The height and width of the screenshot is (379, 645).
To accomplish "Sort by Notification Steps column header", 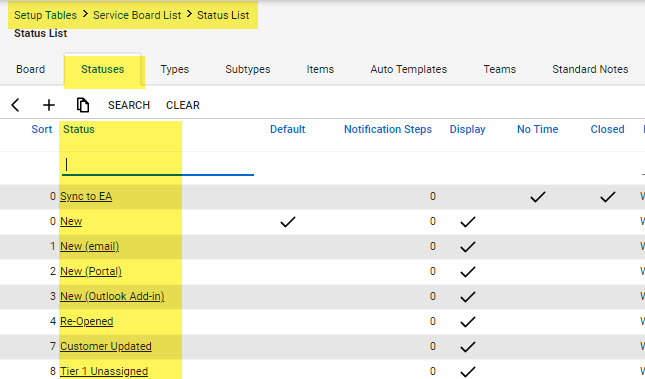I will point(387,129).
